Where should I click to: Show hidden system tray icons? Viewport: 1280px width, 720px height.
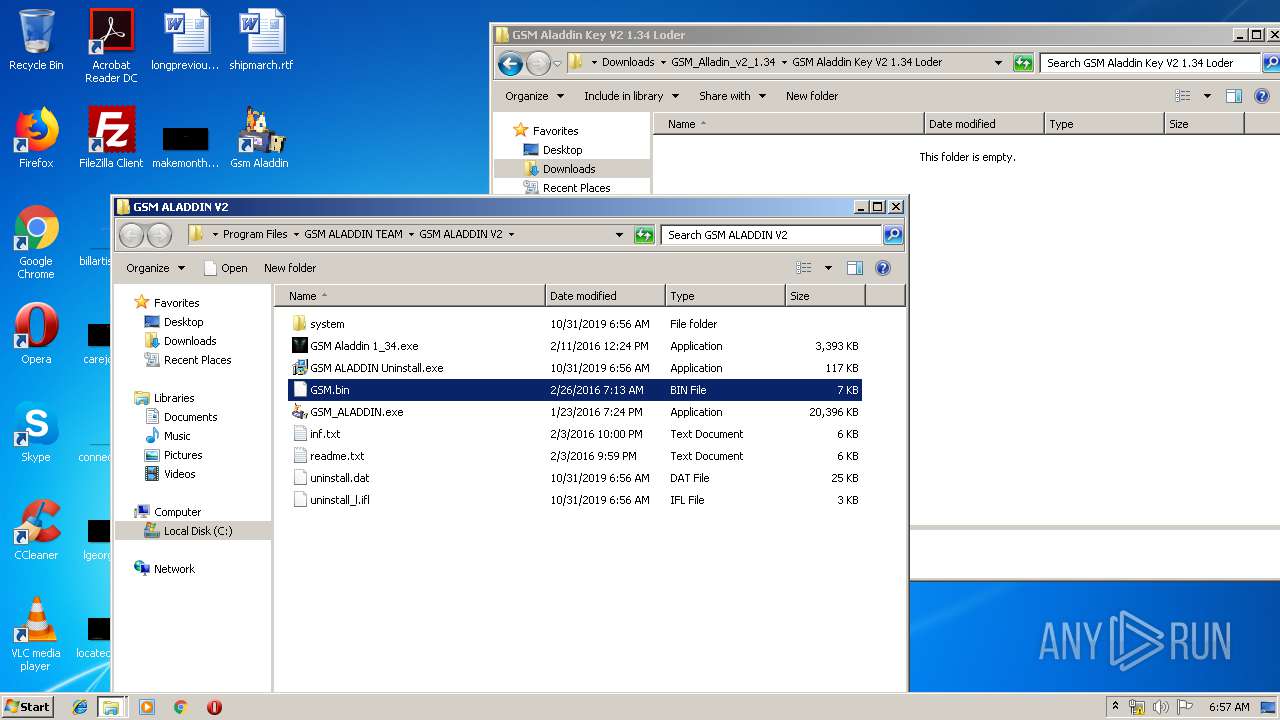pos(1115,707)
